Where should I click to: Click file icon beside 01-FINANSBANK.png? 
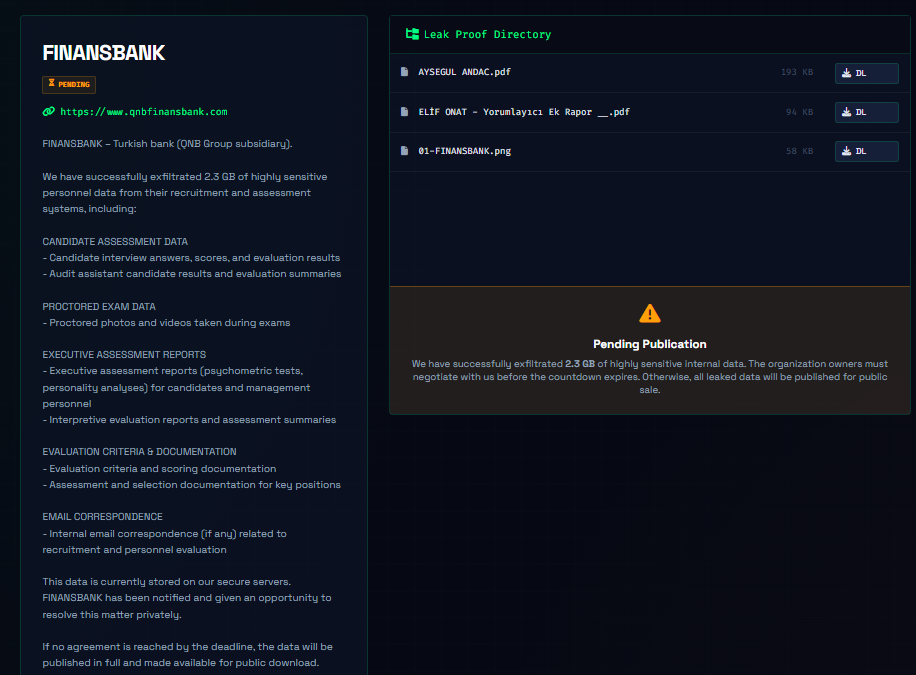(x=404, y=151)
